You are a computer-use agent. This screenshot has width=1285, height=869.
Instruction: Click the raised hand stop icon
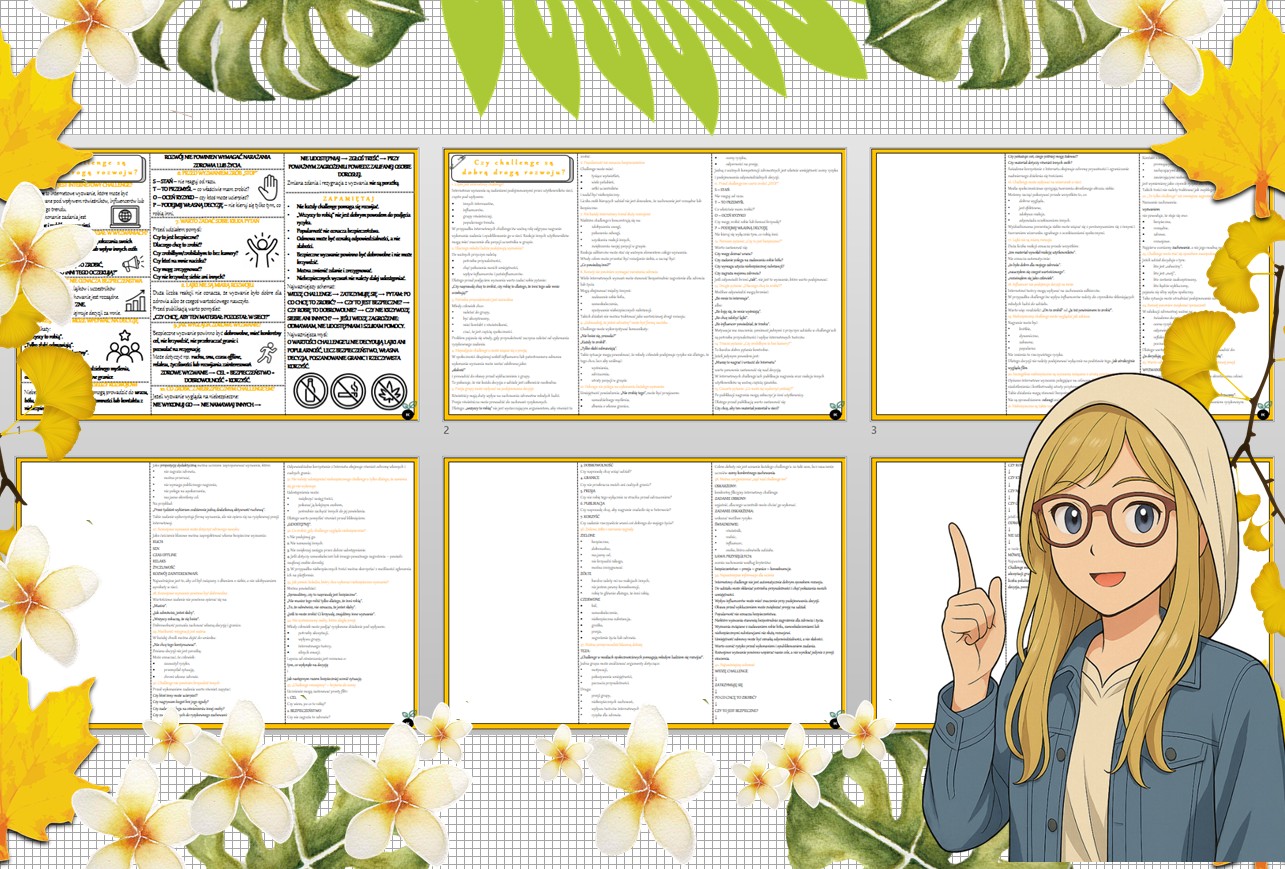[268, 189]
